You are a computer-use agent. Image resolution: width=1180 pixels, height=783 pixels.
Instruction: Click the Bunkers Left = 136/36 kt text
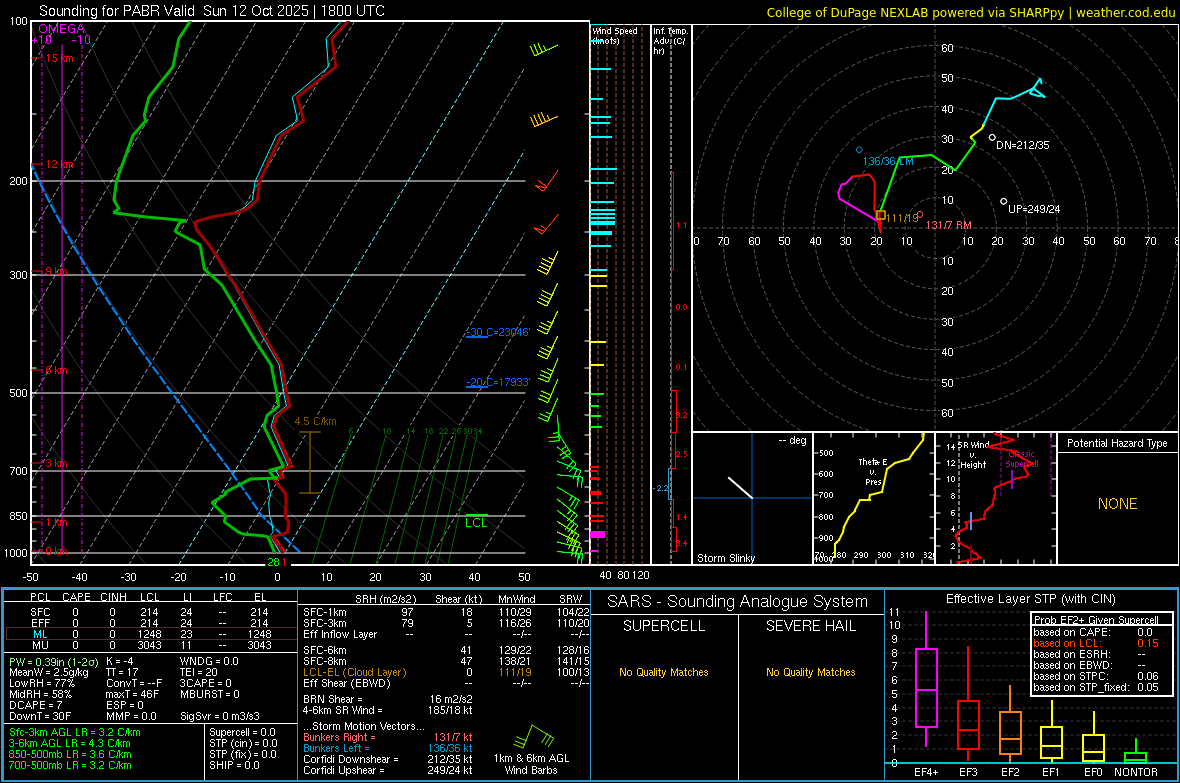click(x=388, y=748)
